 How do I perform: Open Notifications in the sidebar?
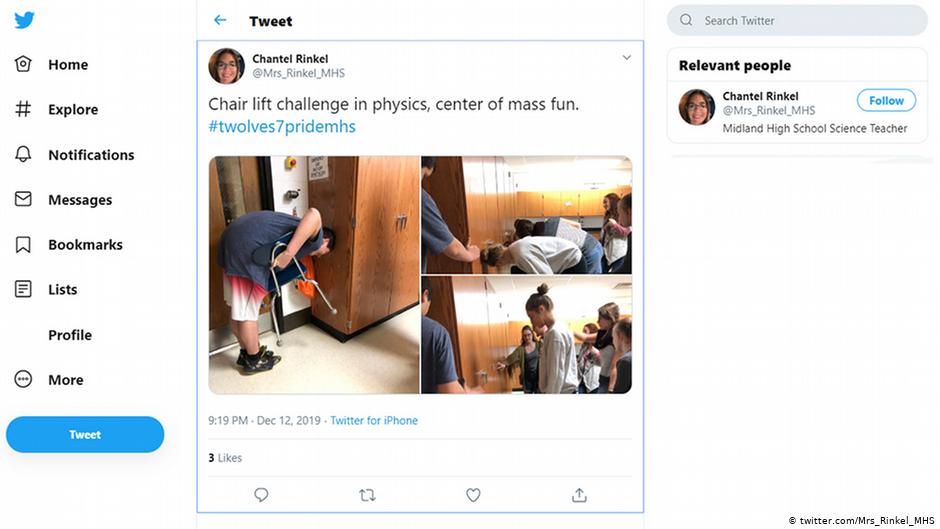coord(90,155)
